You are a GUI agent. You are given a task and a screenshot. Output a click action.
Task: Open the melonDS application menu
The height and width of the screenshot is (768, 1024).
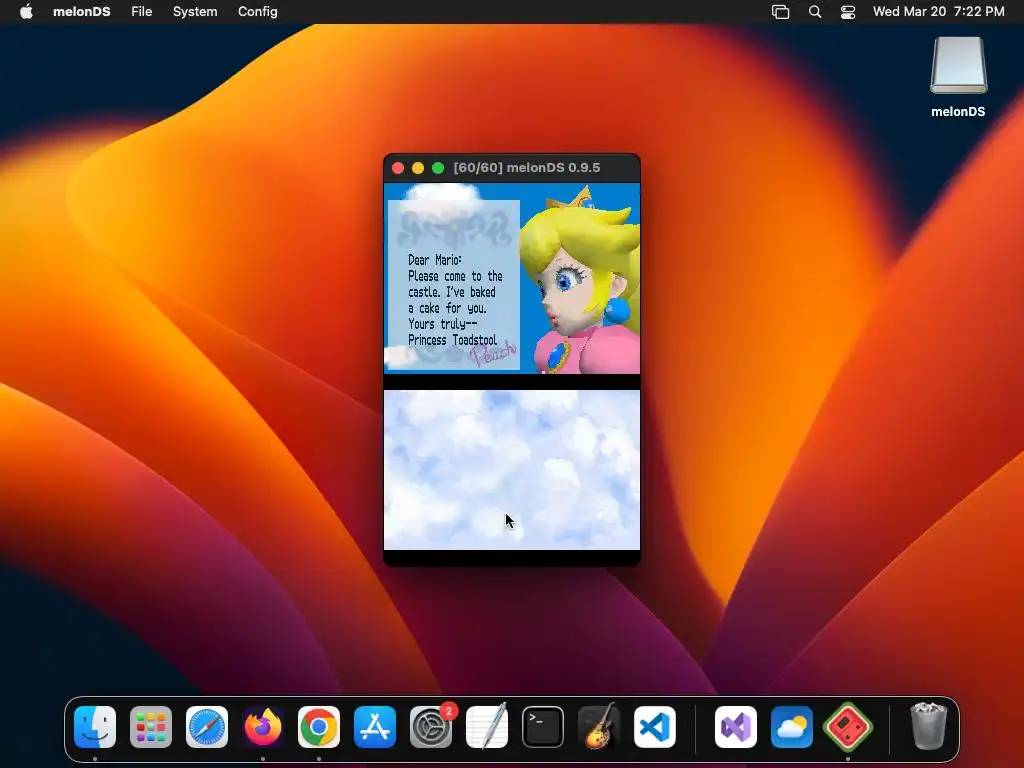click(82, 12)
